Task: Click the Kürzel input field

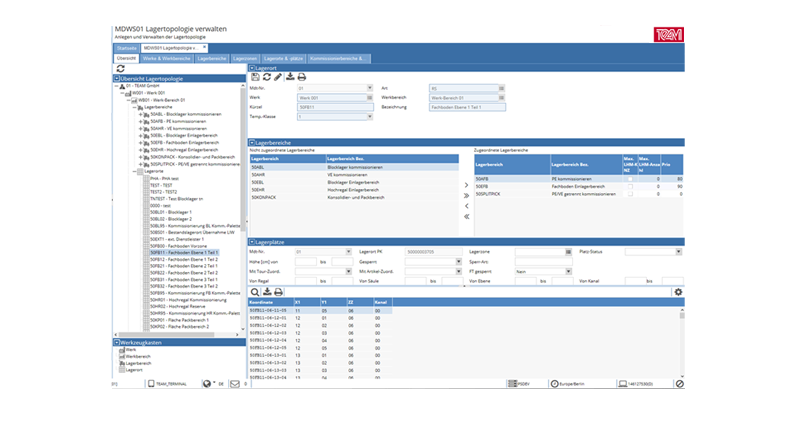Action: coord(335,107)
